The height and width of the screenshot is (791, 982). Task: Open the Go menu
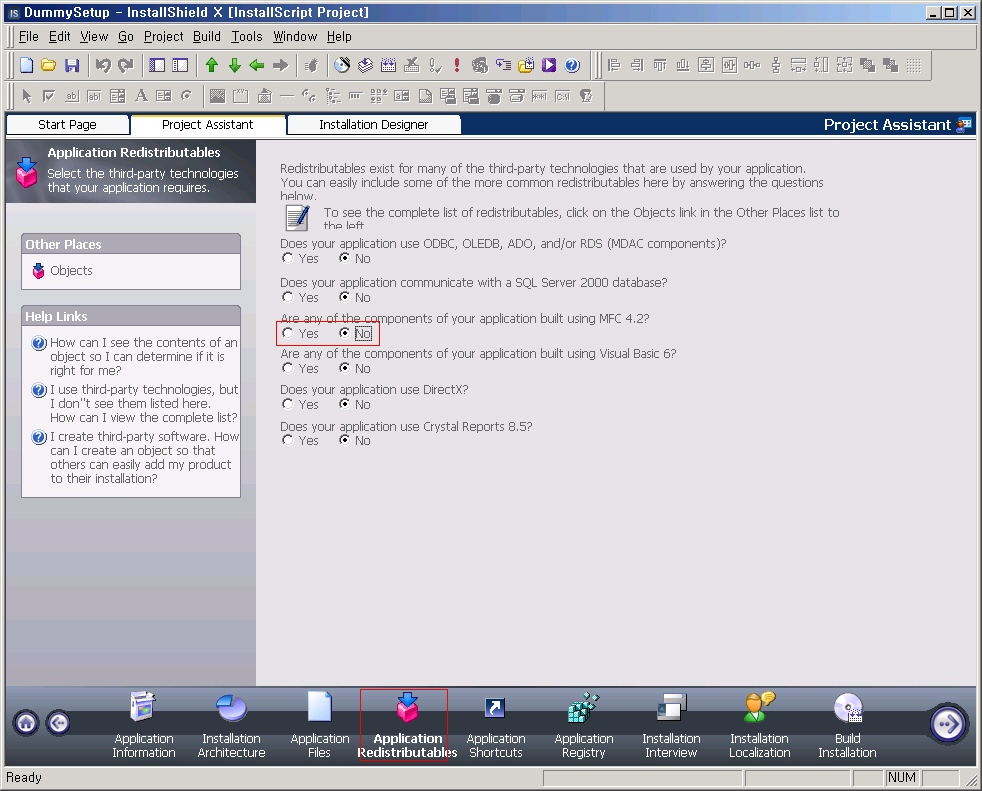126,36
